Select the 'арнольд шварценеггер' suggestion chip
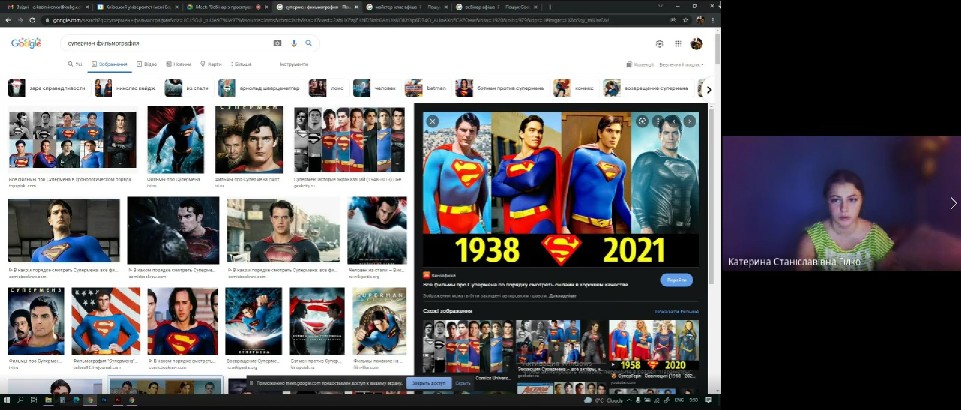 [259, 88]
